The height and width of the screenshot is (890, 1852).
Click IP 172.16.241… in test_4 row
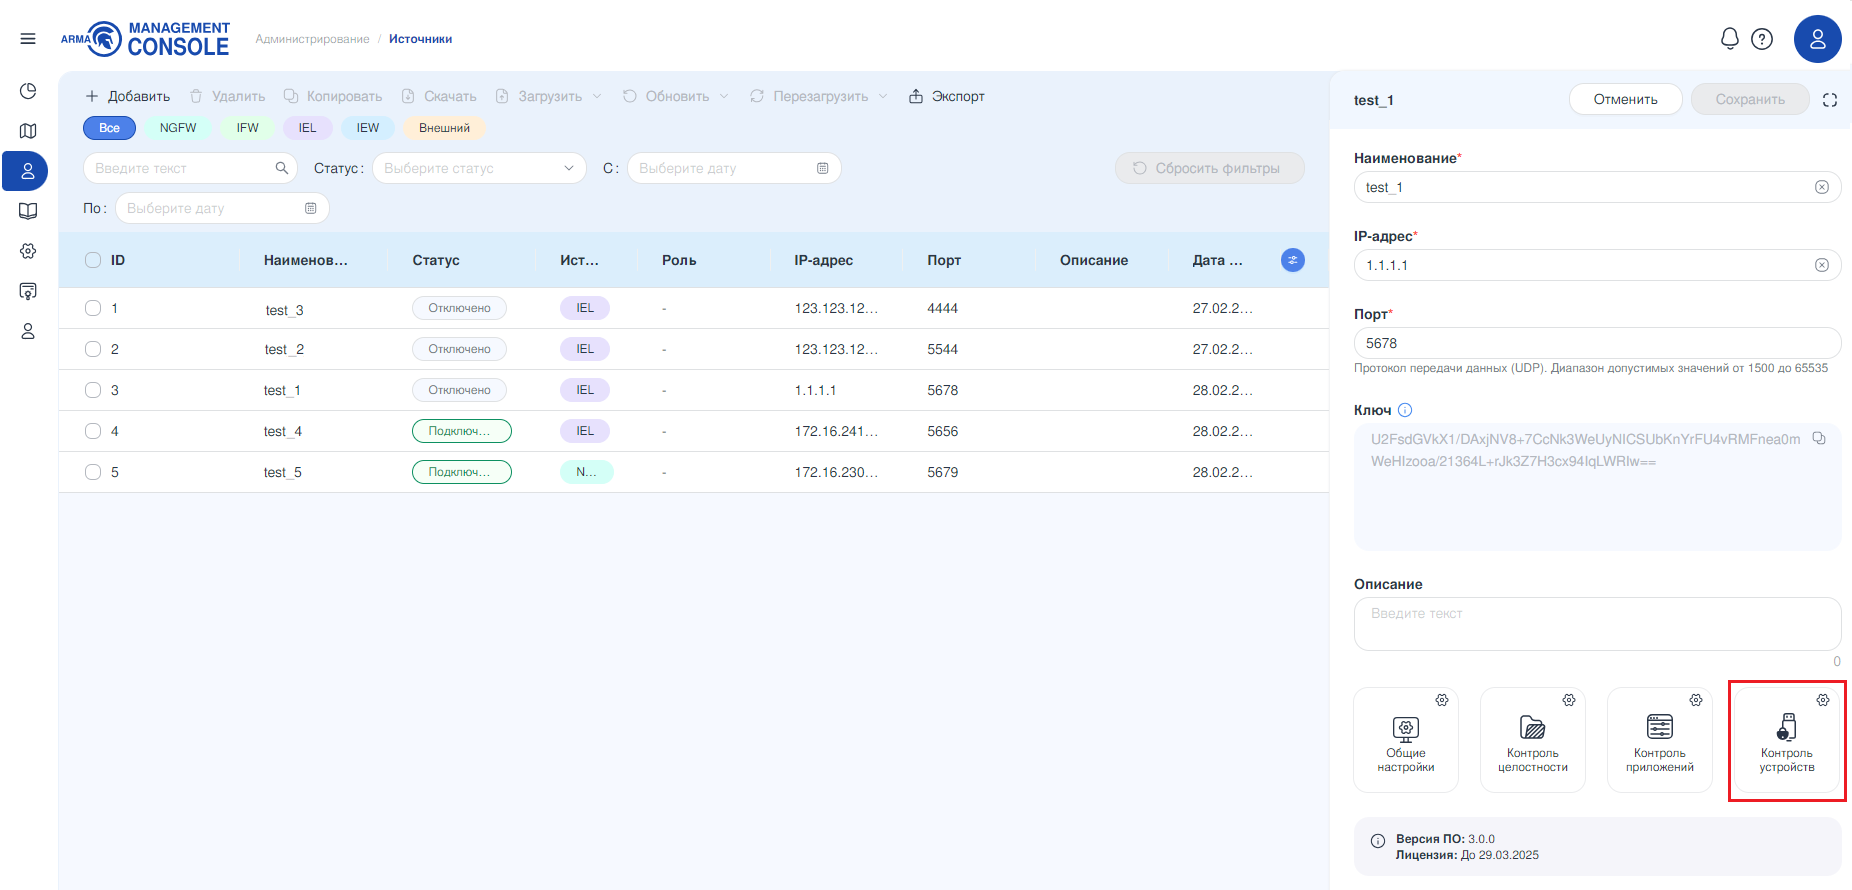click(x=836, y=431)
